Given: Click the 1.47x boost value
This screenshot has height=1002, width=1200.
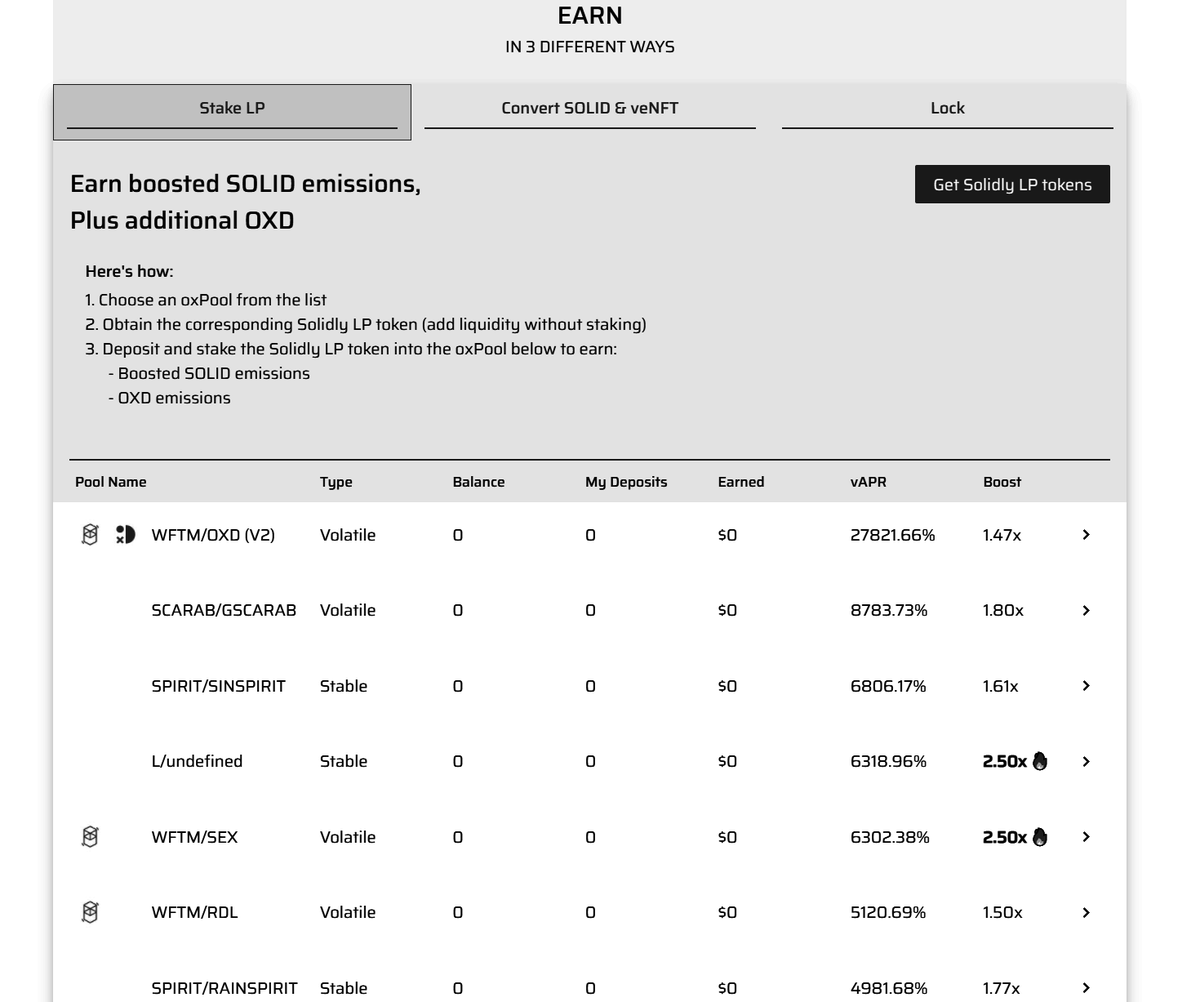Looking at the screenshot, I should click(x=1002, y=535).
